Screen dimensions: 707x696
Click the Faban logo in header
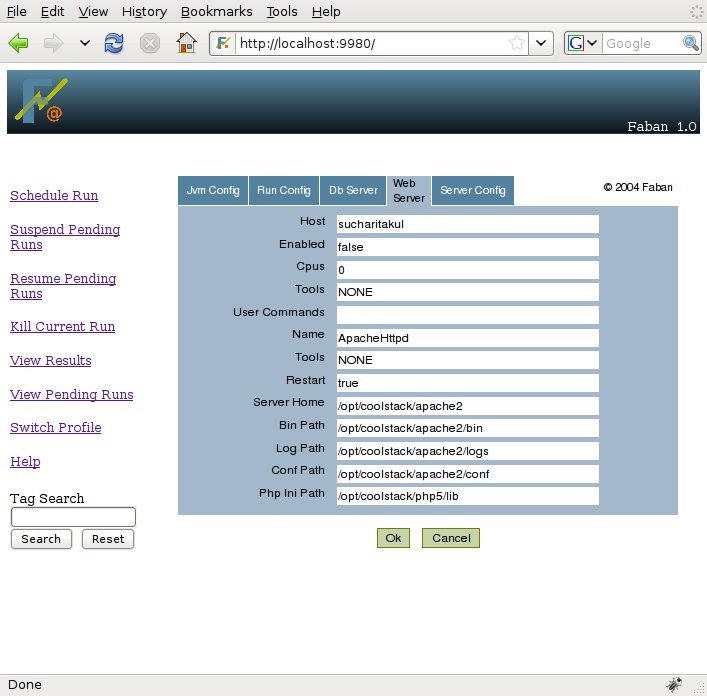coord(41,101)
